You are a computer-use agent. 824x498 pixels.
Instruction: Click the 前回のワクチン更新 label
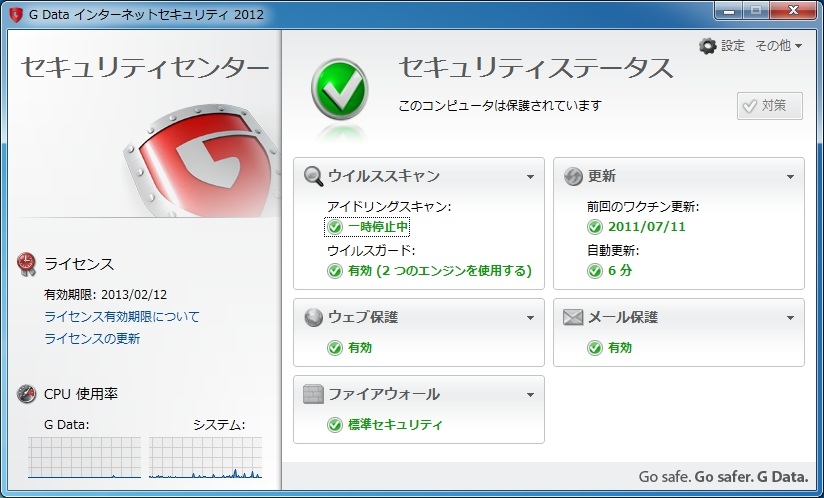(643, 206)
